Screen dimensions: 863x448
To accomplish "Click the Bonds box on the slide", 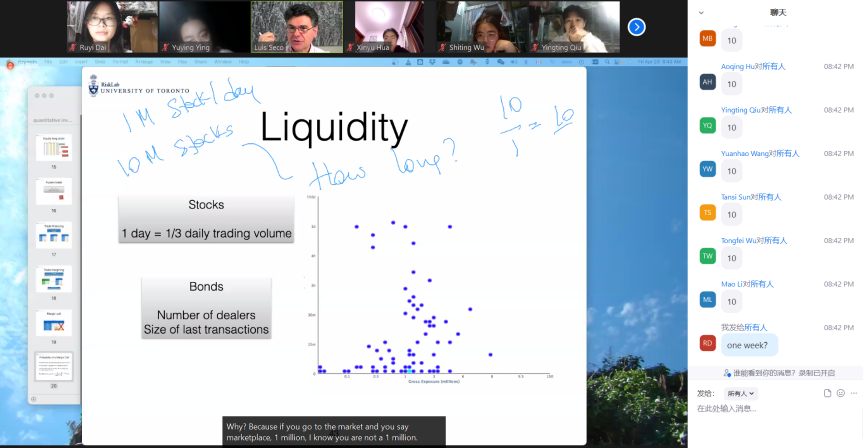I will click(x=206, y=308).
